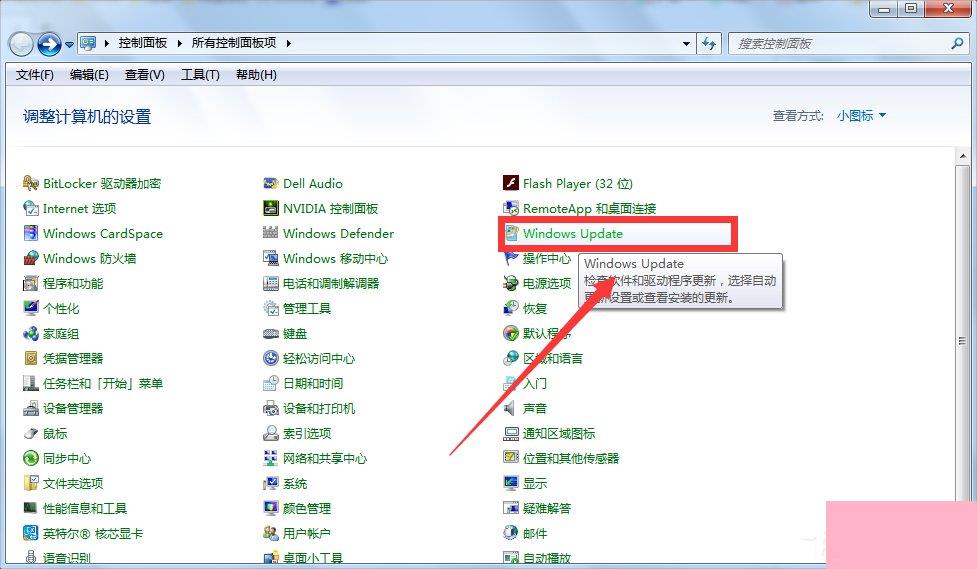This screenshot has width=977, height=569.
Task: Click the 控制面板 breadcrumb segment
Action: pyautogui.click(x=143, y=43)
